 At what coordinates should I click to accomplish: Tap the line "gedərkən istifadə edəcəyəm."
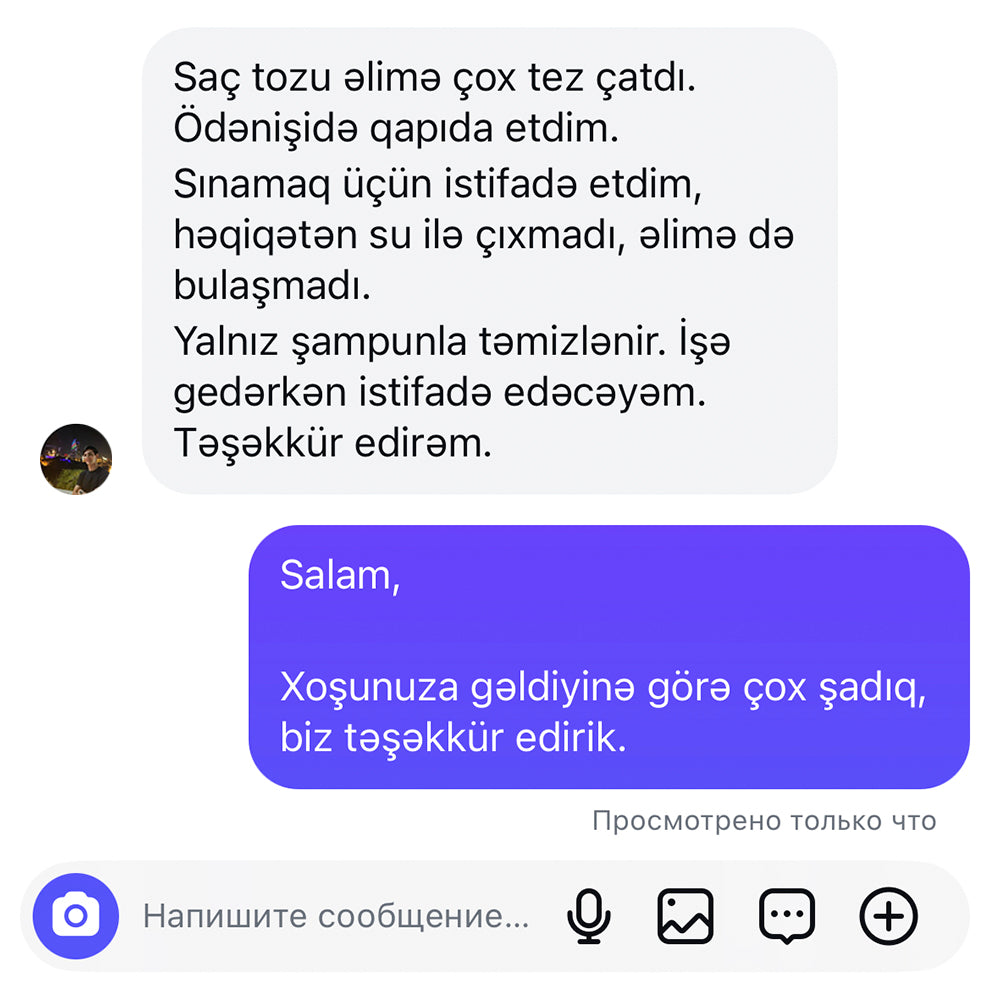pyautogui.click(x=439, y=392)
